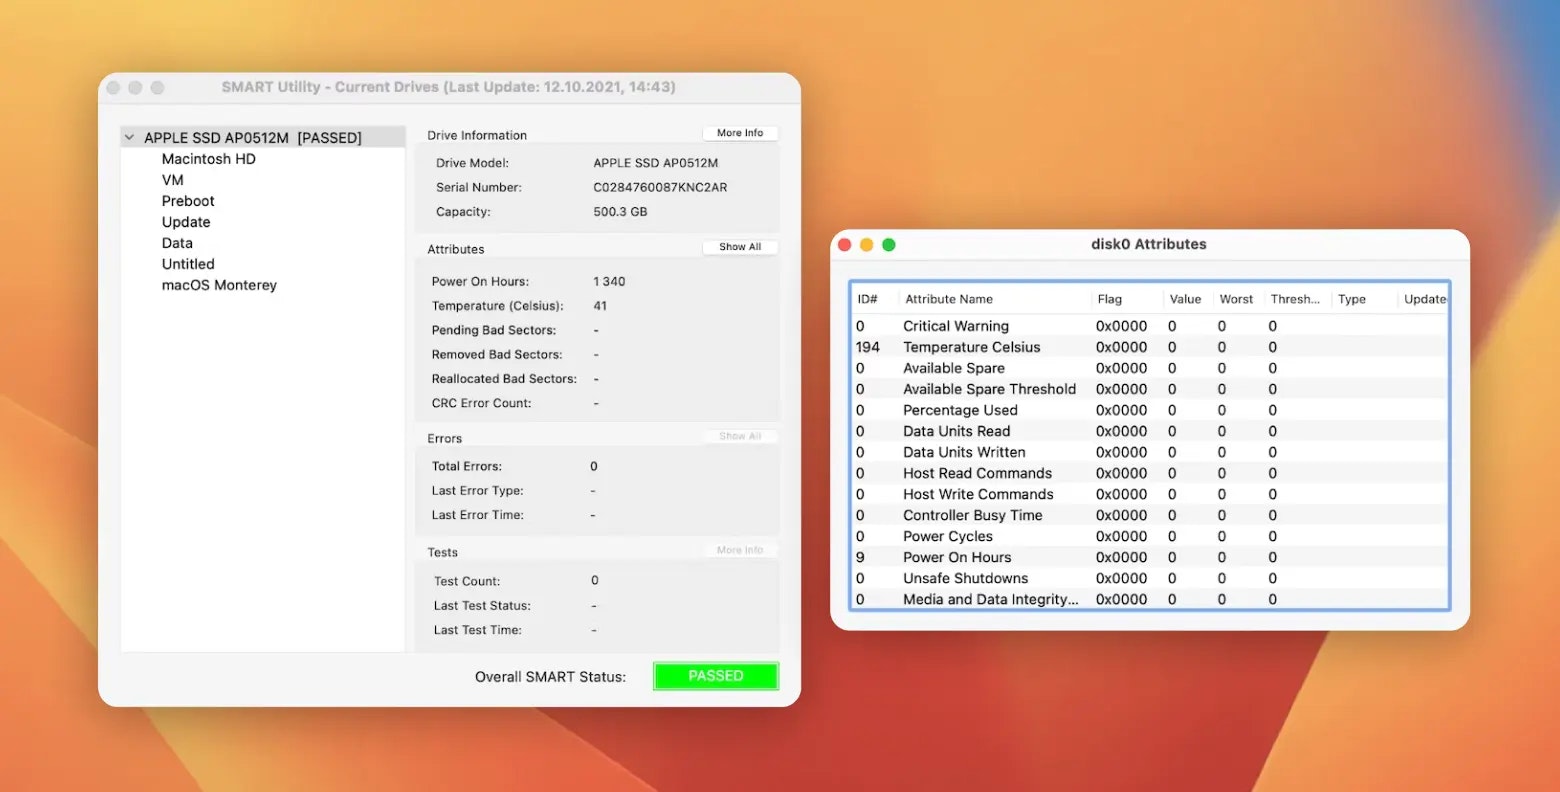Click the green PASSED SMART status indicator
This screenshot has width=1560, height=792.
coord(716,676)
